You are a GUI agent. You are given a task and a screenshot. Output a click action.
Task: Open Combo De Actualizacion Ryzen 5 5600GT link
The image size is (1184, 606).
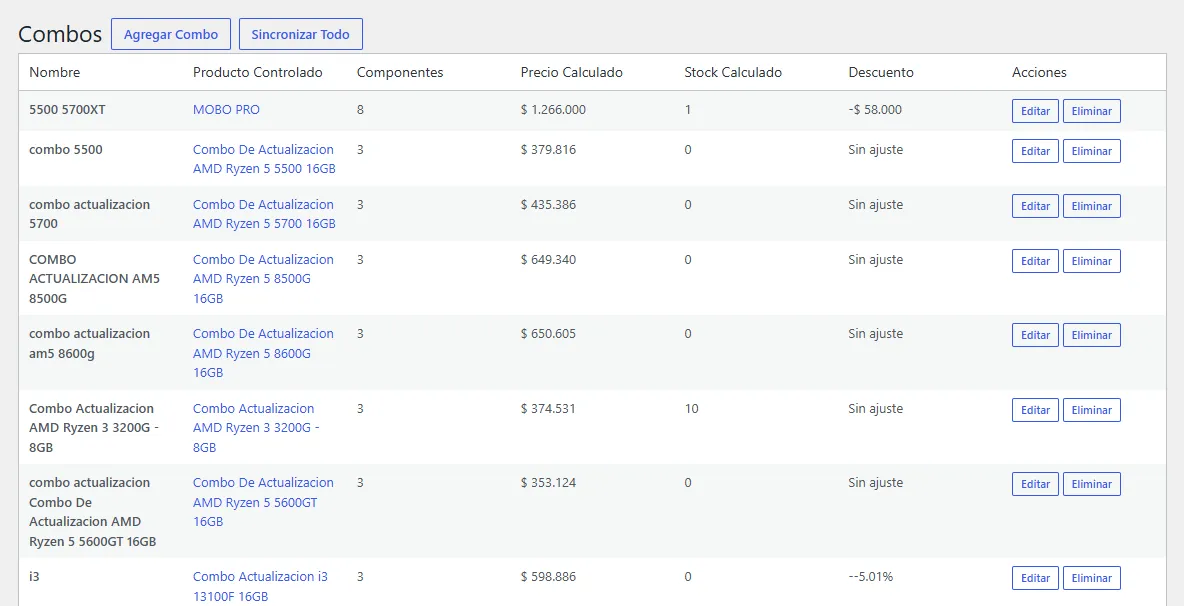264,502
